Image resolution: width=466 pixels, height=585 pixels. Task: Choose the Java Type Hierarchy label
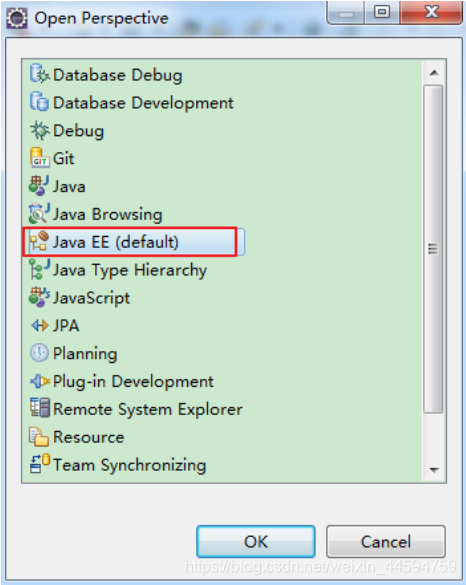130,270
